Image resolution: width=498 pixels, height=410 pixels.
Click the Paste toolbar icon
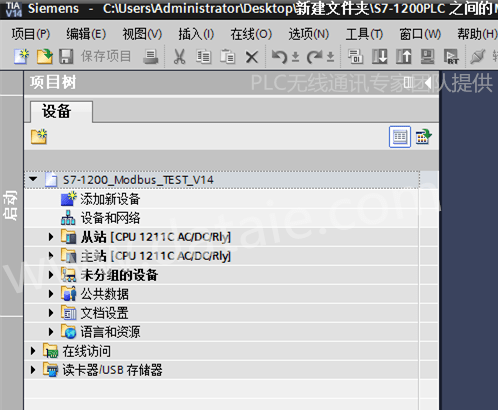(x=227, y=56)
